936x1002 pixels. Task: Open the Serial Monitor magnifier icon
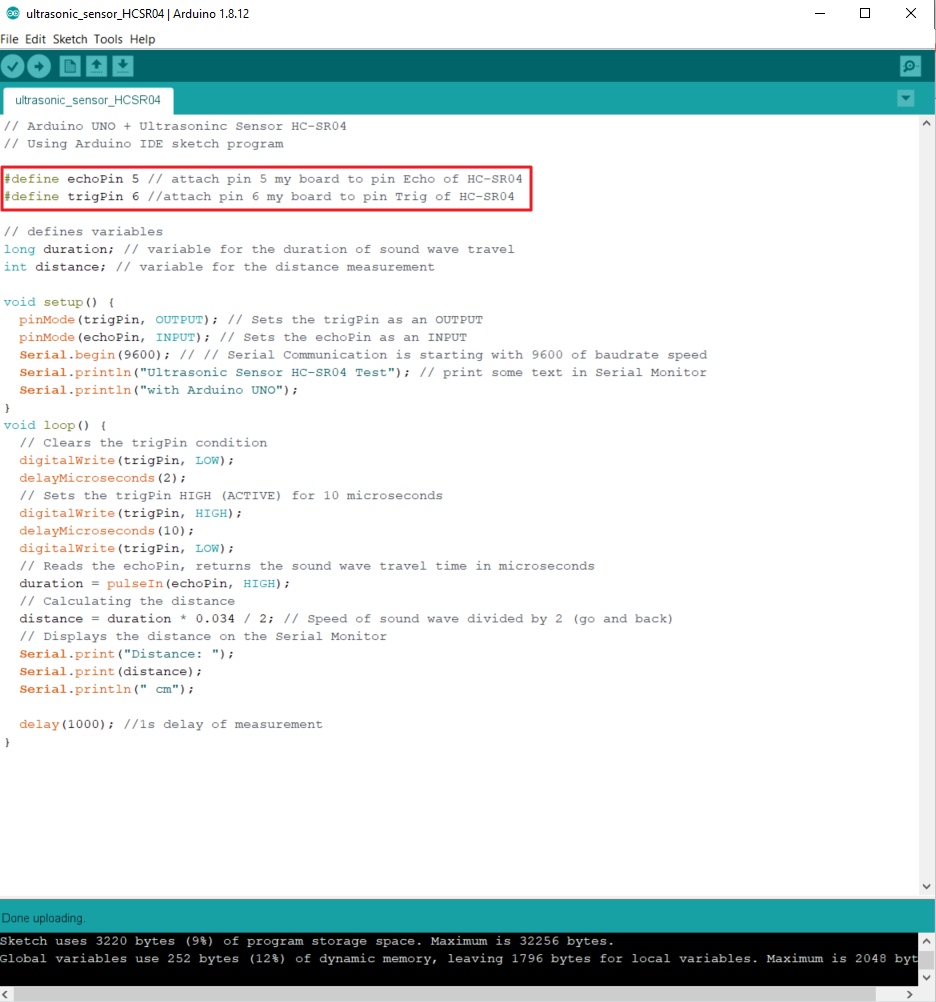click(910, 66)
